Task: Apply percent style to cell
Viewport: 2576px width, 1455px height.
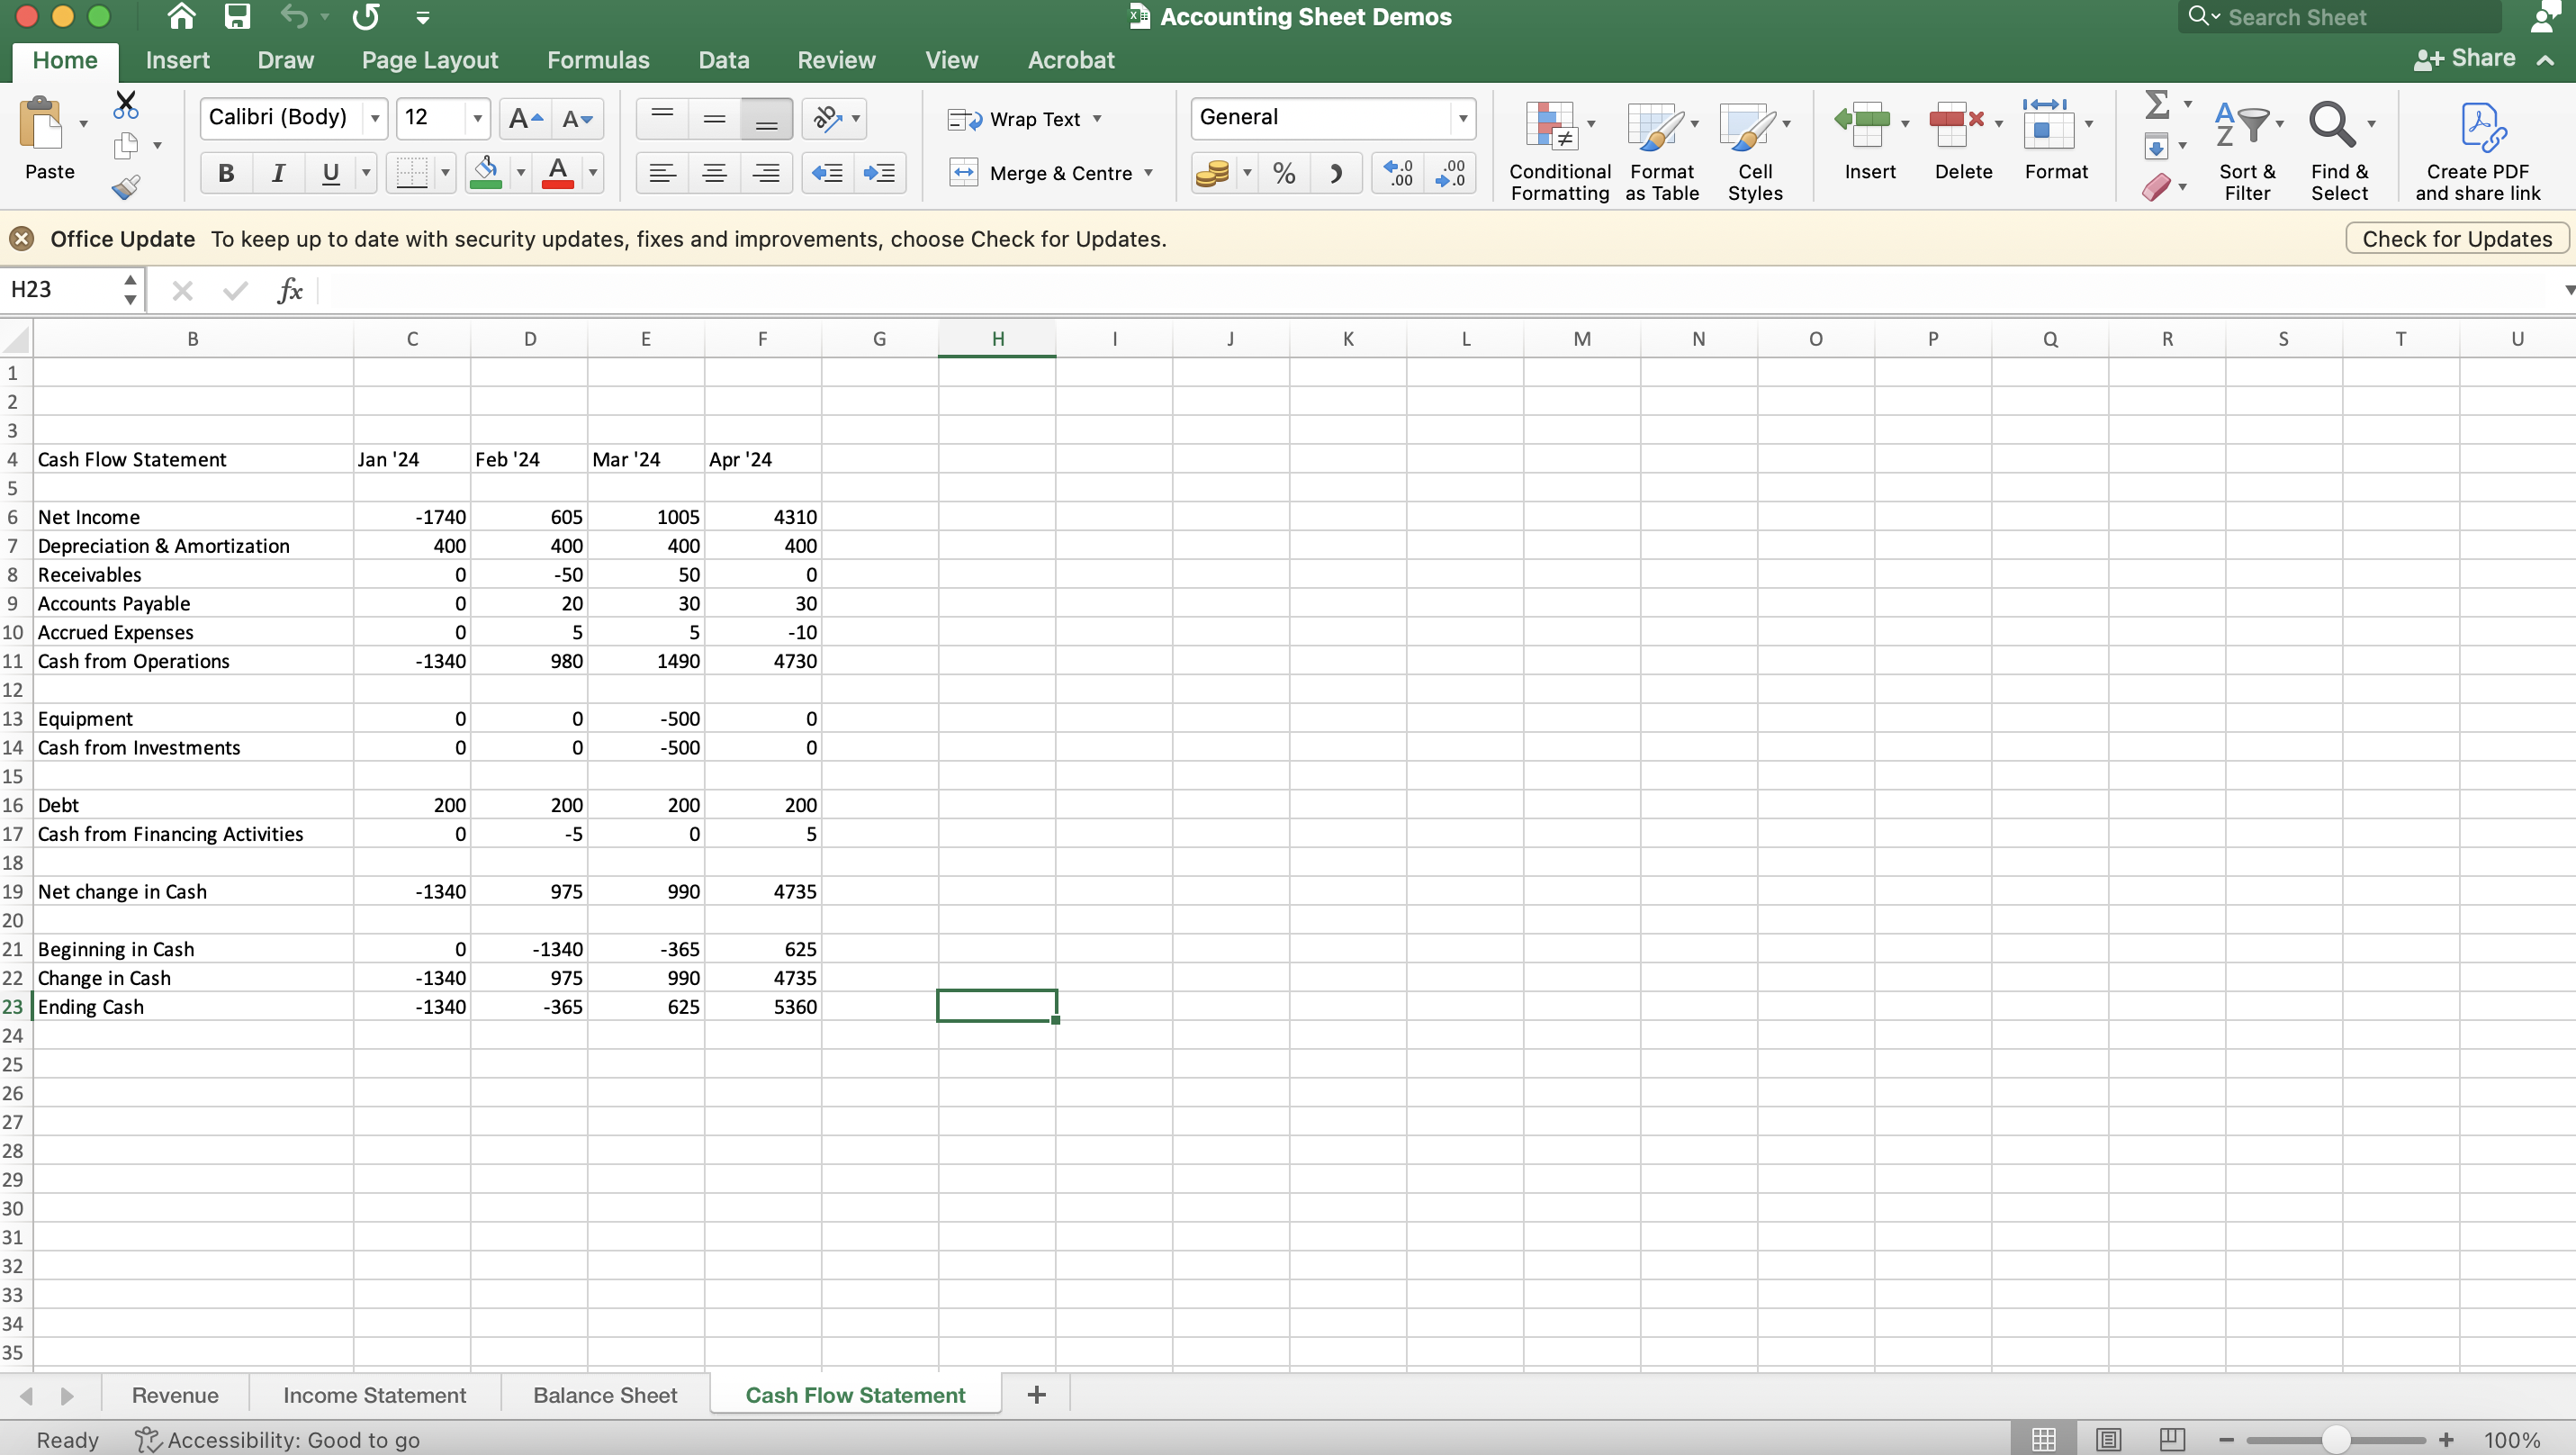Action: tap(1284, 174)
